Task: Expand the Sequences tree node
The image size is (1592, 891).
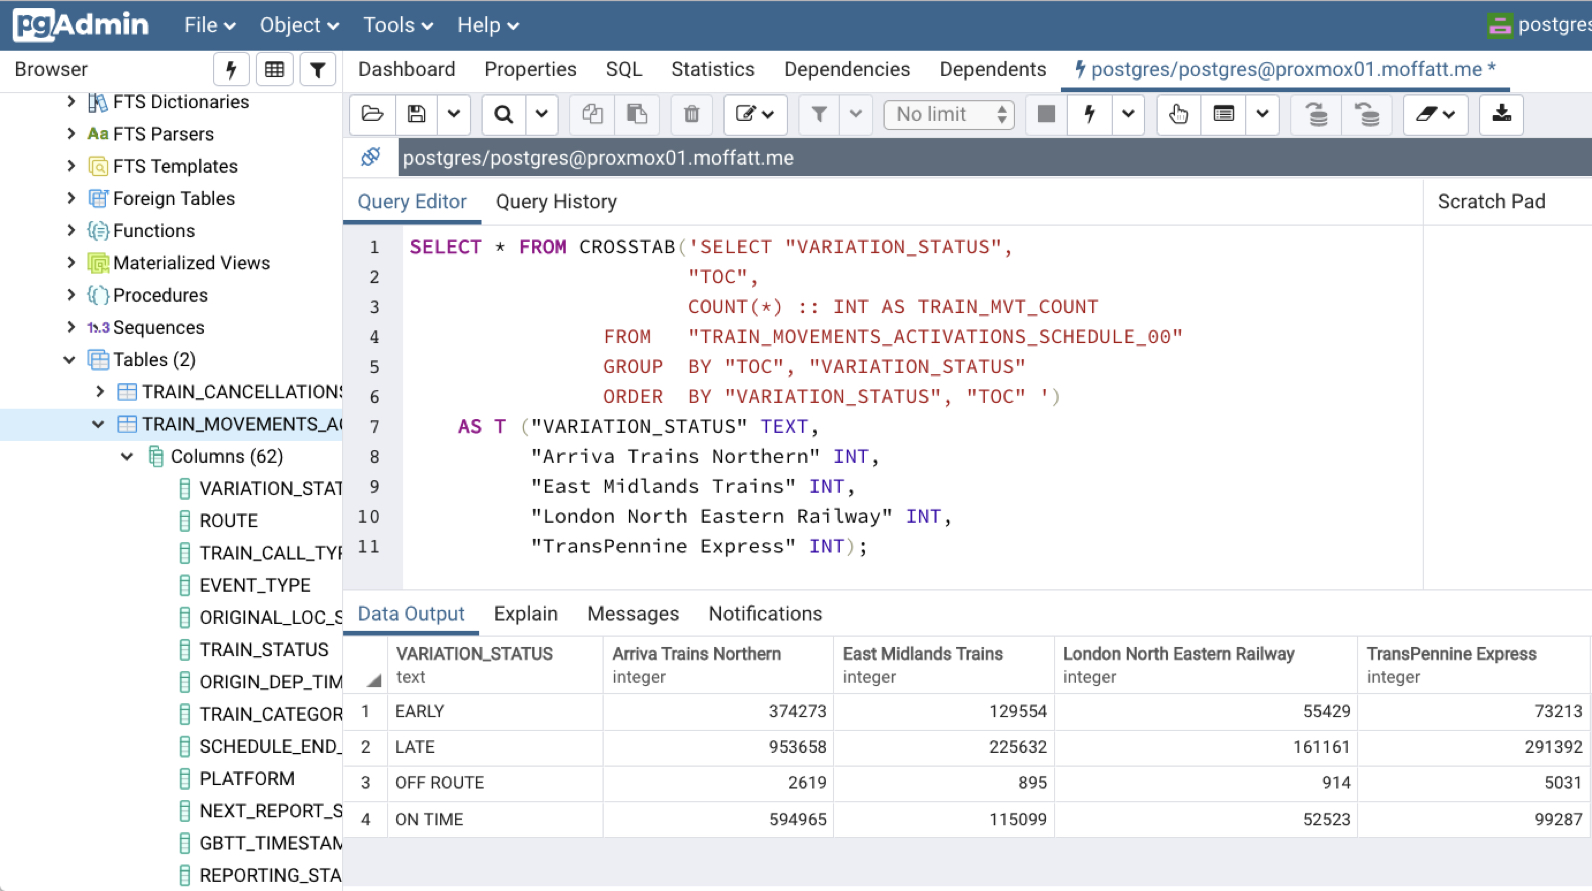Action: coord(71,327)
